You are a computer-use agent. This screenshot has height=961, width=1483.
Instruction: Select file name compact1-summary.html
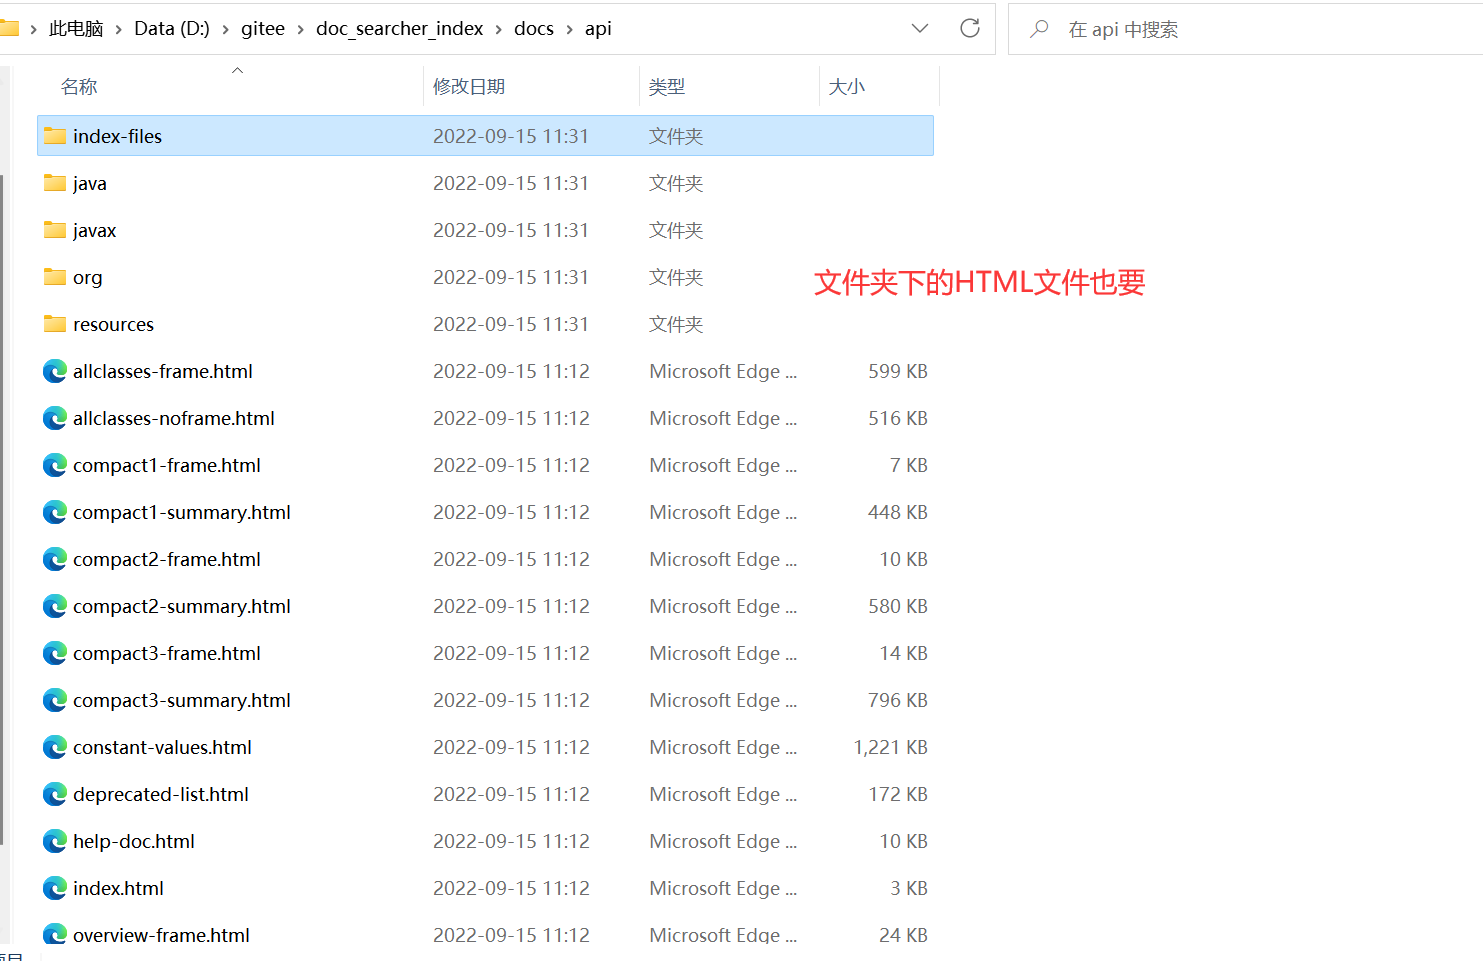182,512
